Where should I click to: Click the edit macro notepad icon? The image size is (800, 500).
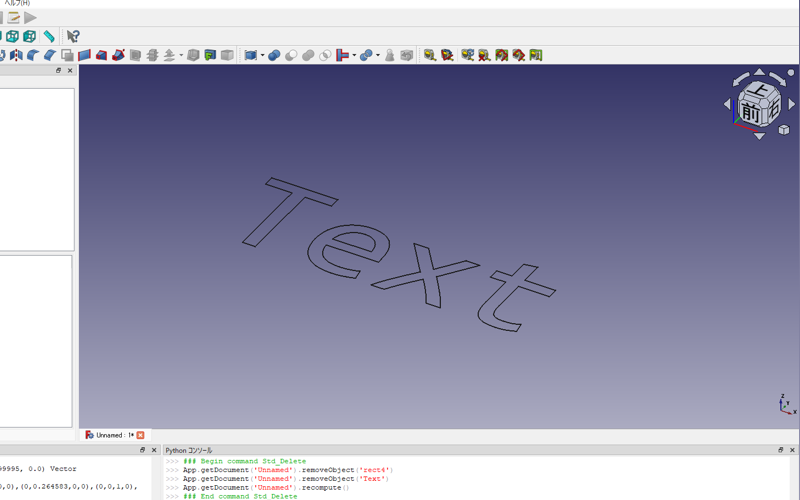14,17
